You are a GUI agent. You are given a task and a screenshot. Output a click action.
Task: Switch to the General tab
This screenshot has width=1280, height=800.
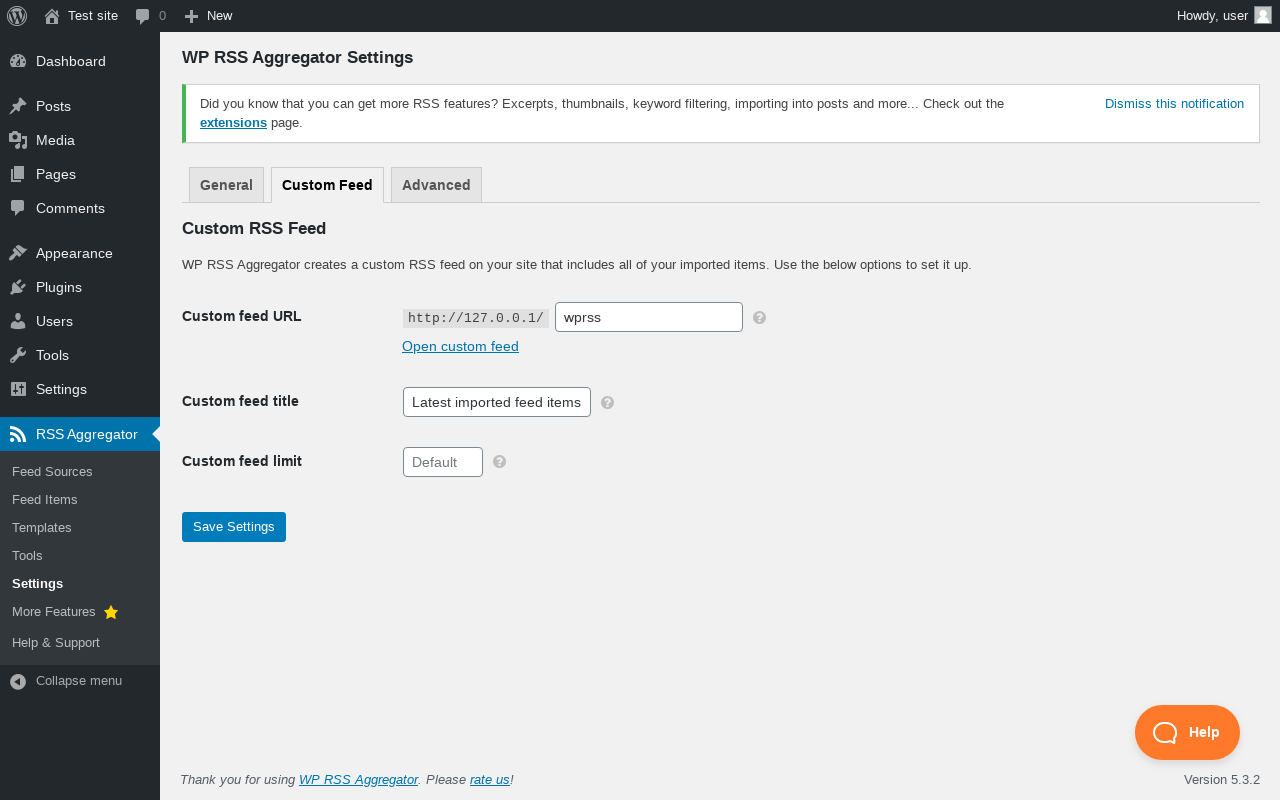click(226, 185)
